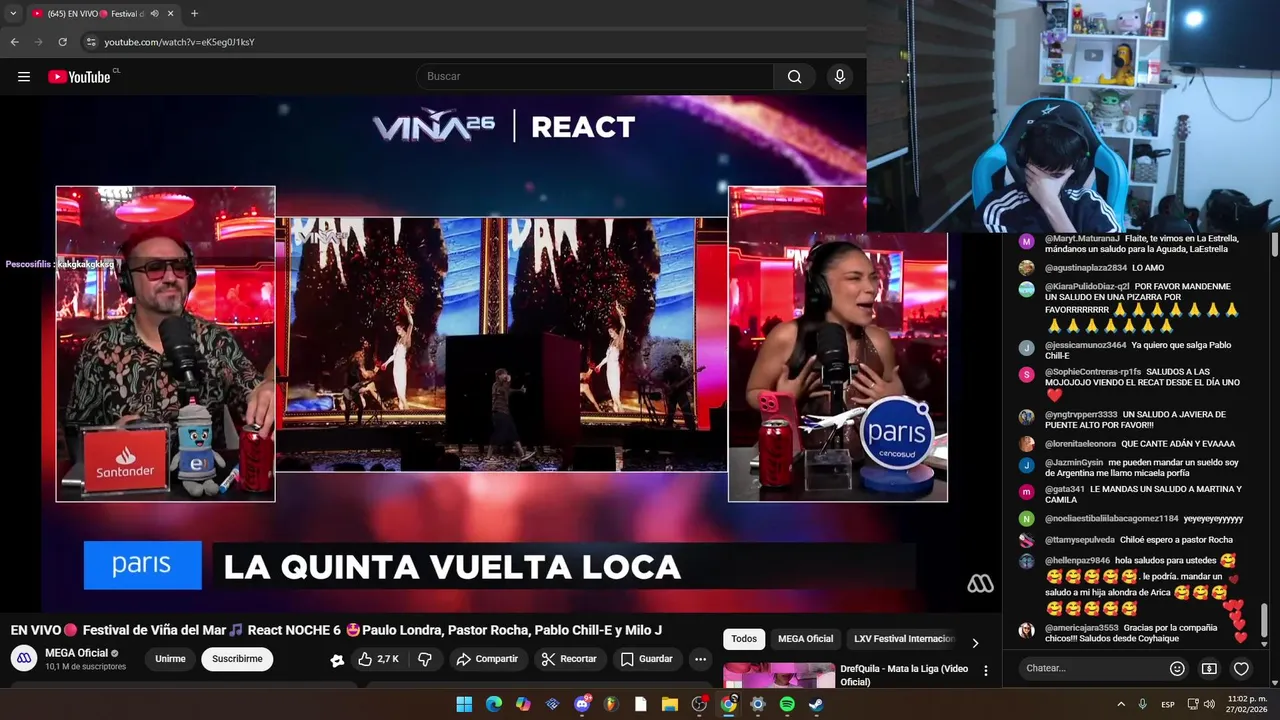Image resolution: width=1280 pixels, height=720 pixels.
Task: Click the thanks sparkle icon beside like
Action: coord(337,660)
